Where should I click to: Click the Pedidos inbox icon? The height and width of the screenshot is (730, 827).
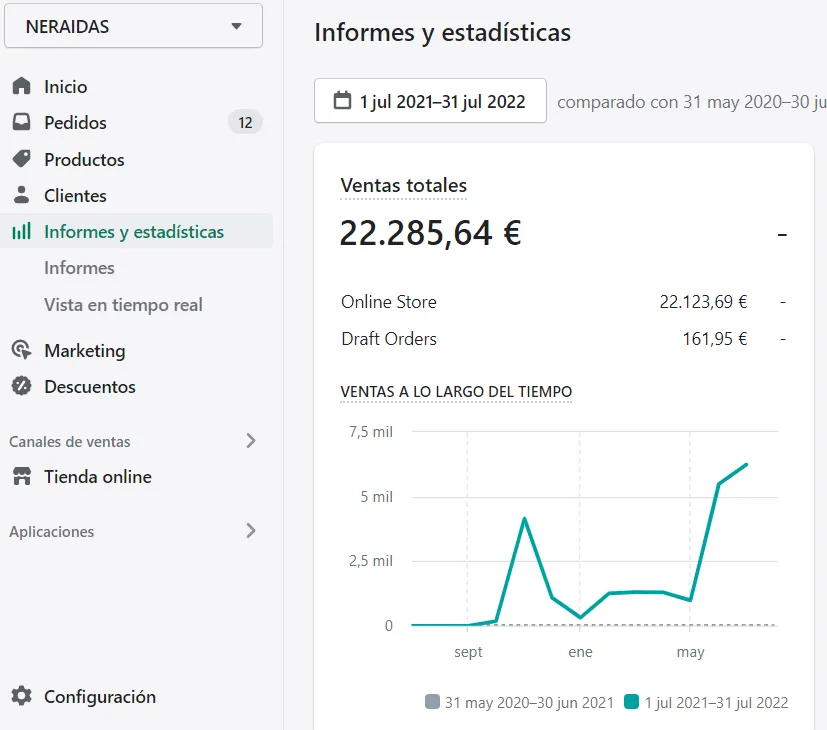coord(21,123)
